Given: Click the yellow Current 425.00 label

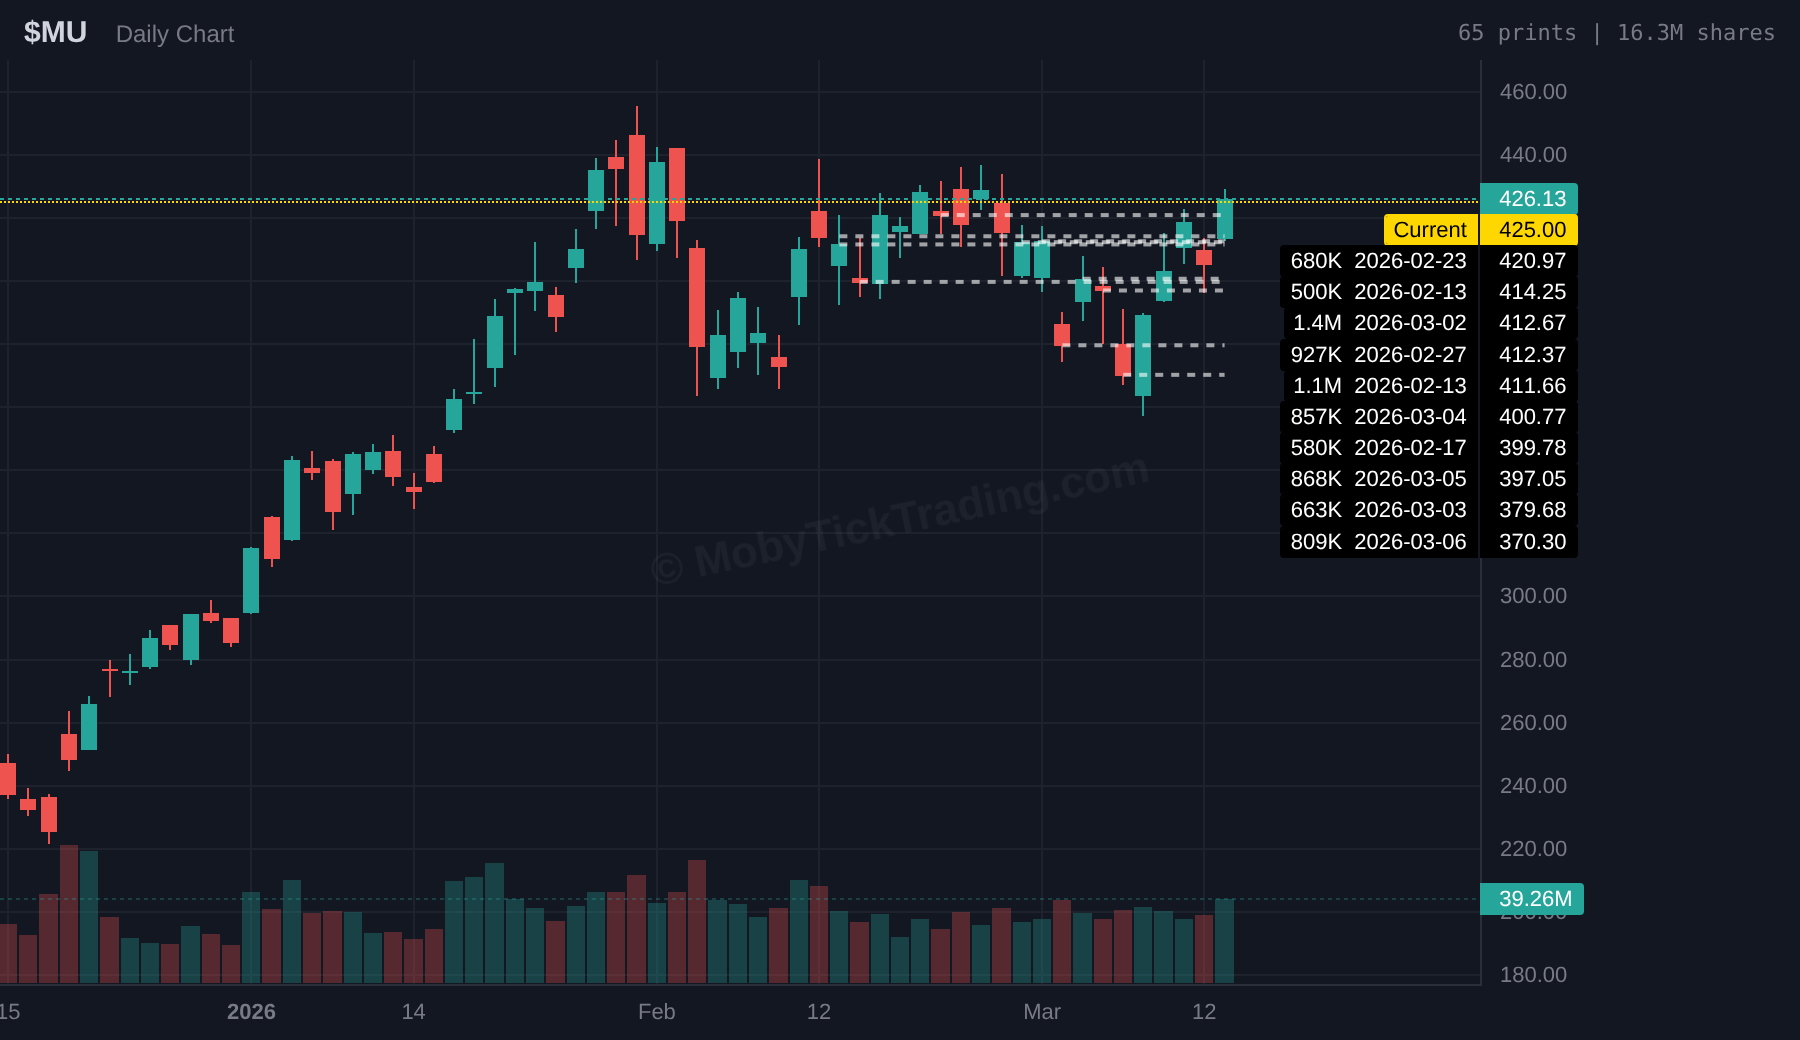Looking at the screenshot, I should coord(1480,230).
